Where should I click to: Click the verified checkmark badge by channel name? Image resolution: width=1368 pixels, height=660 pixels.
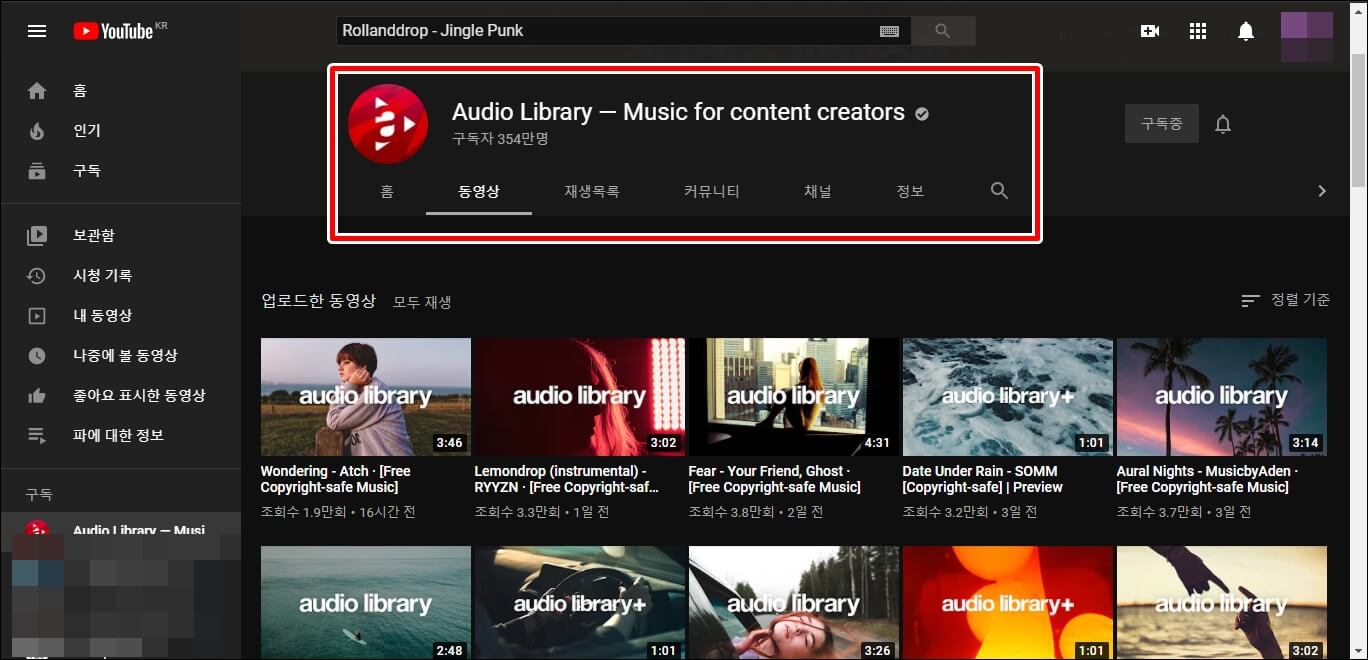(x=922, y=114)
